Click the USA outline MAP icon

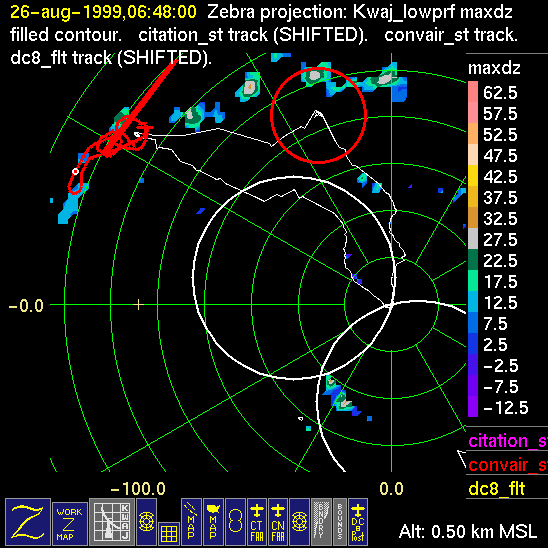coord(213,521)
